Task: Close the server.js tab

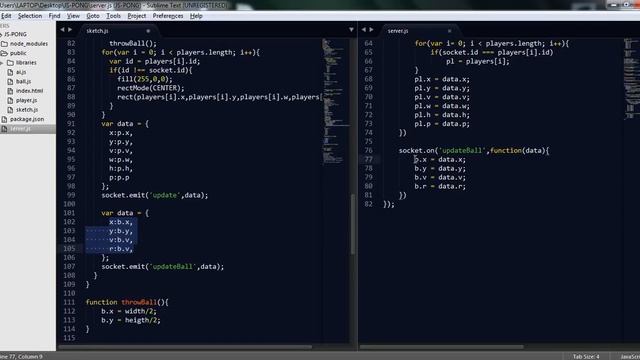Action: (449, 31)
